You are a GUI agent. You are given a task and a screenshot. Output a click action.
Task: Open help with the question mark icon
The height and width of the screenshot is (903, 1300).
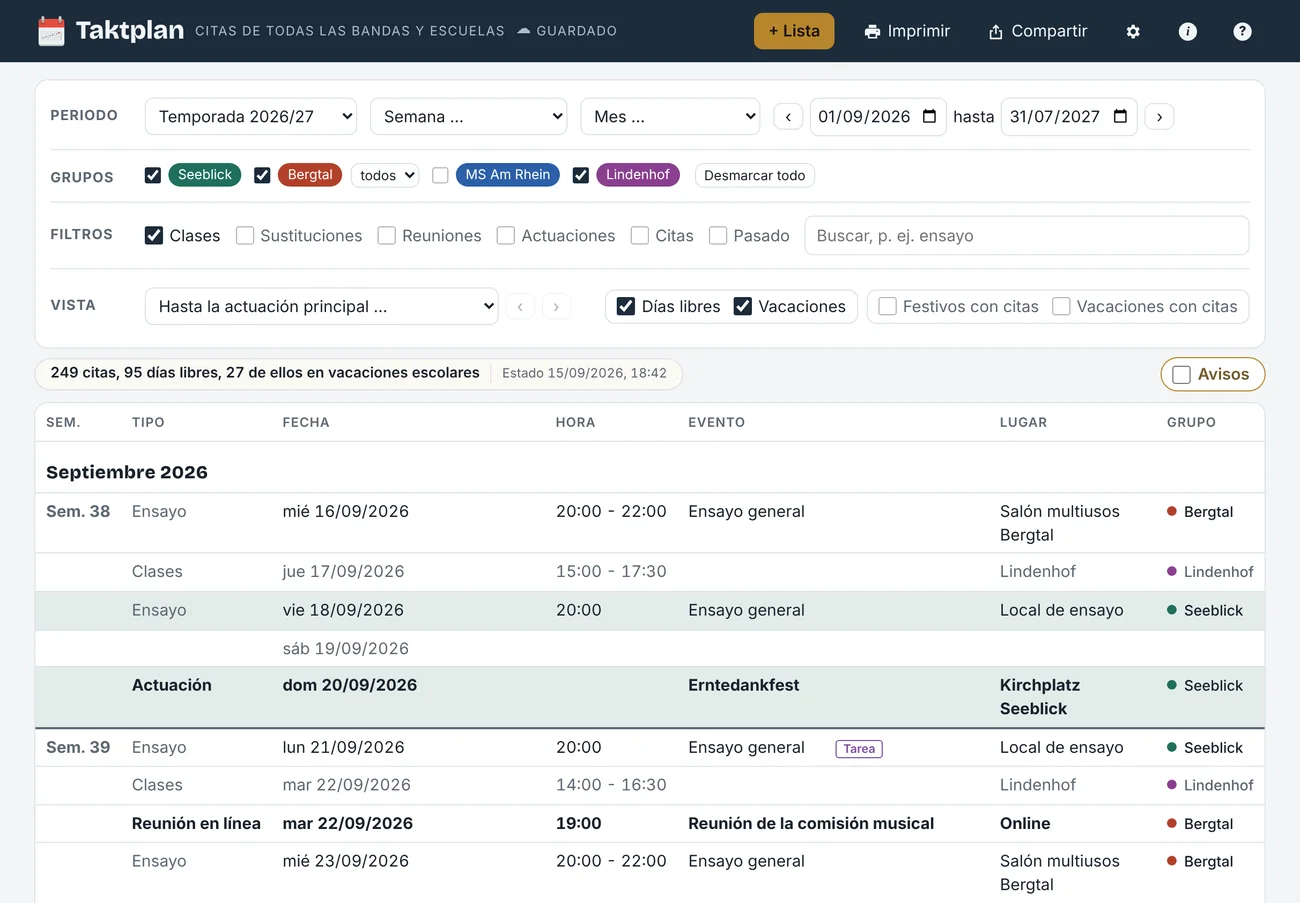click(1242, 31)
